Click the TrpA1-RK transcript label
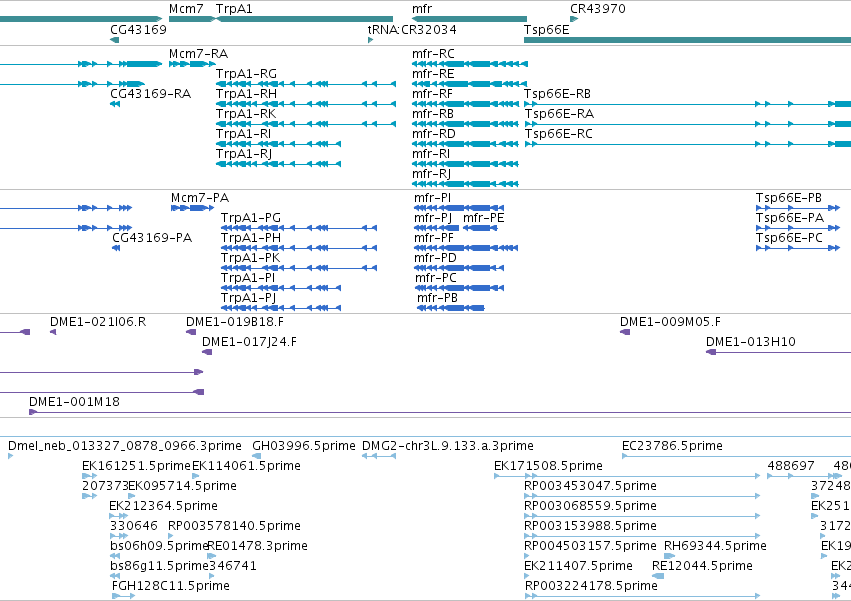Screen dimensions: 851x601 (246, 114)
